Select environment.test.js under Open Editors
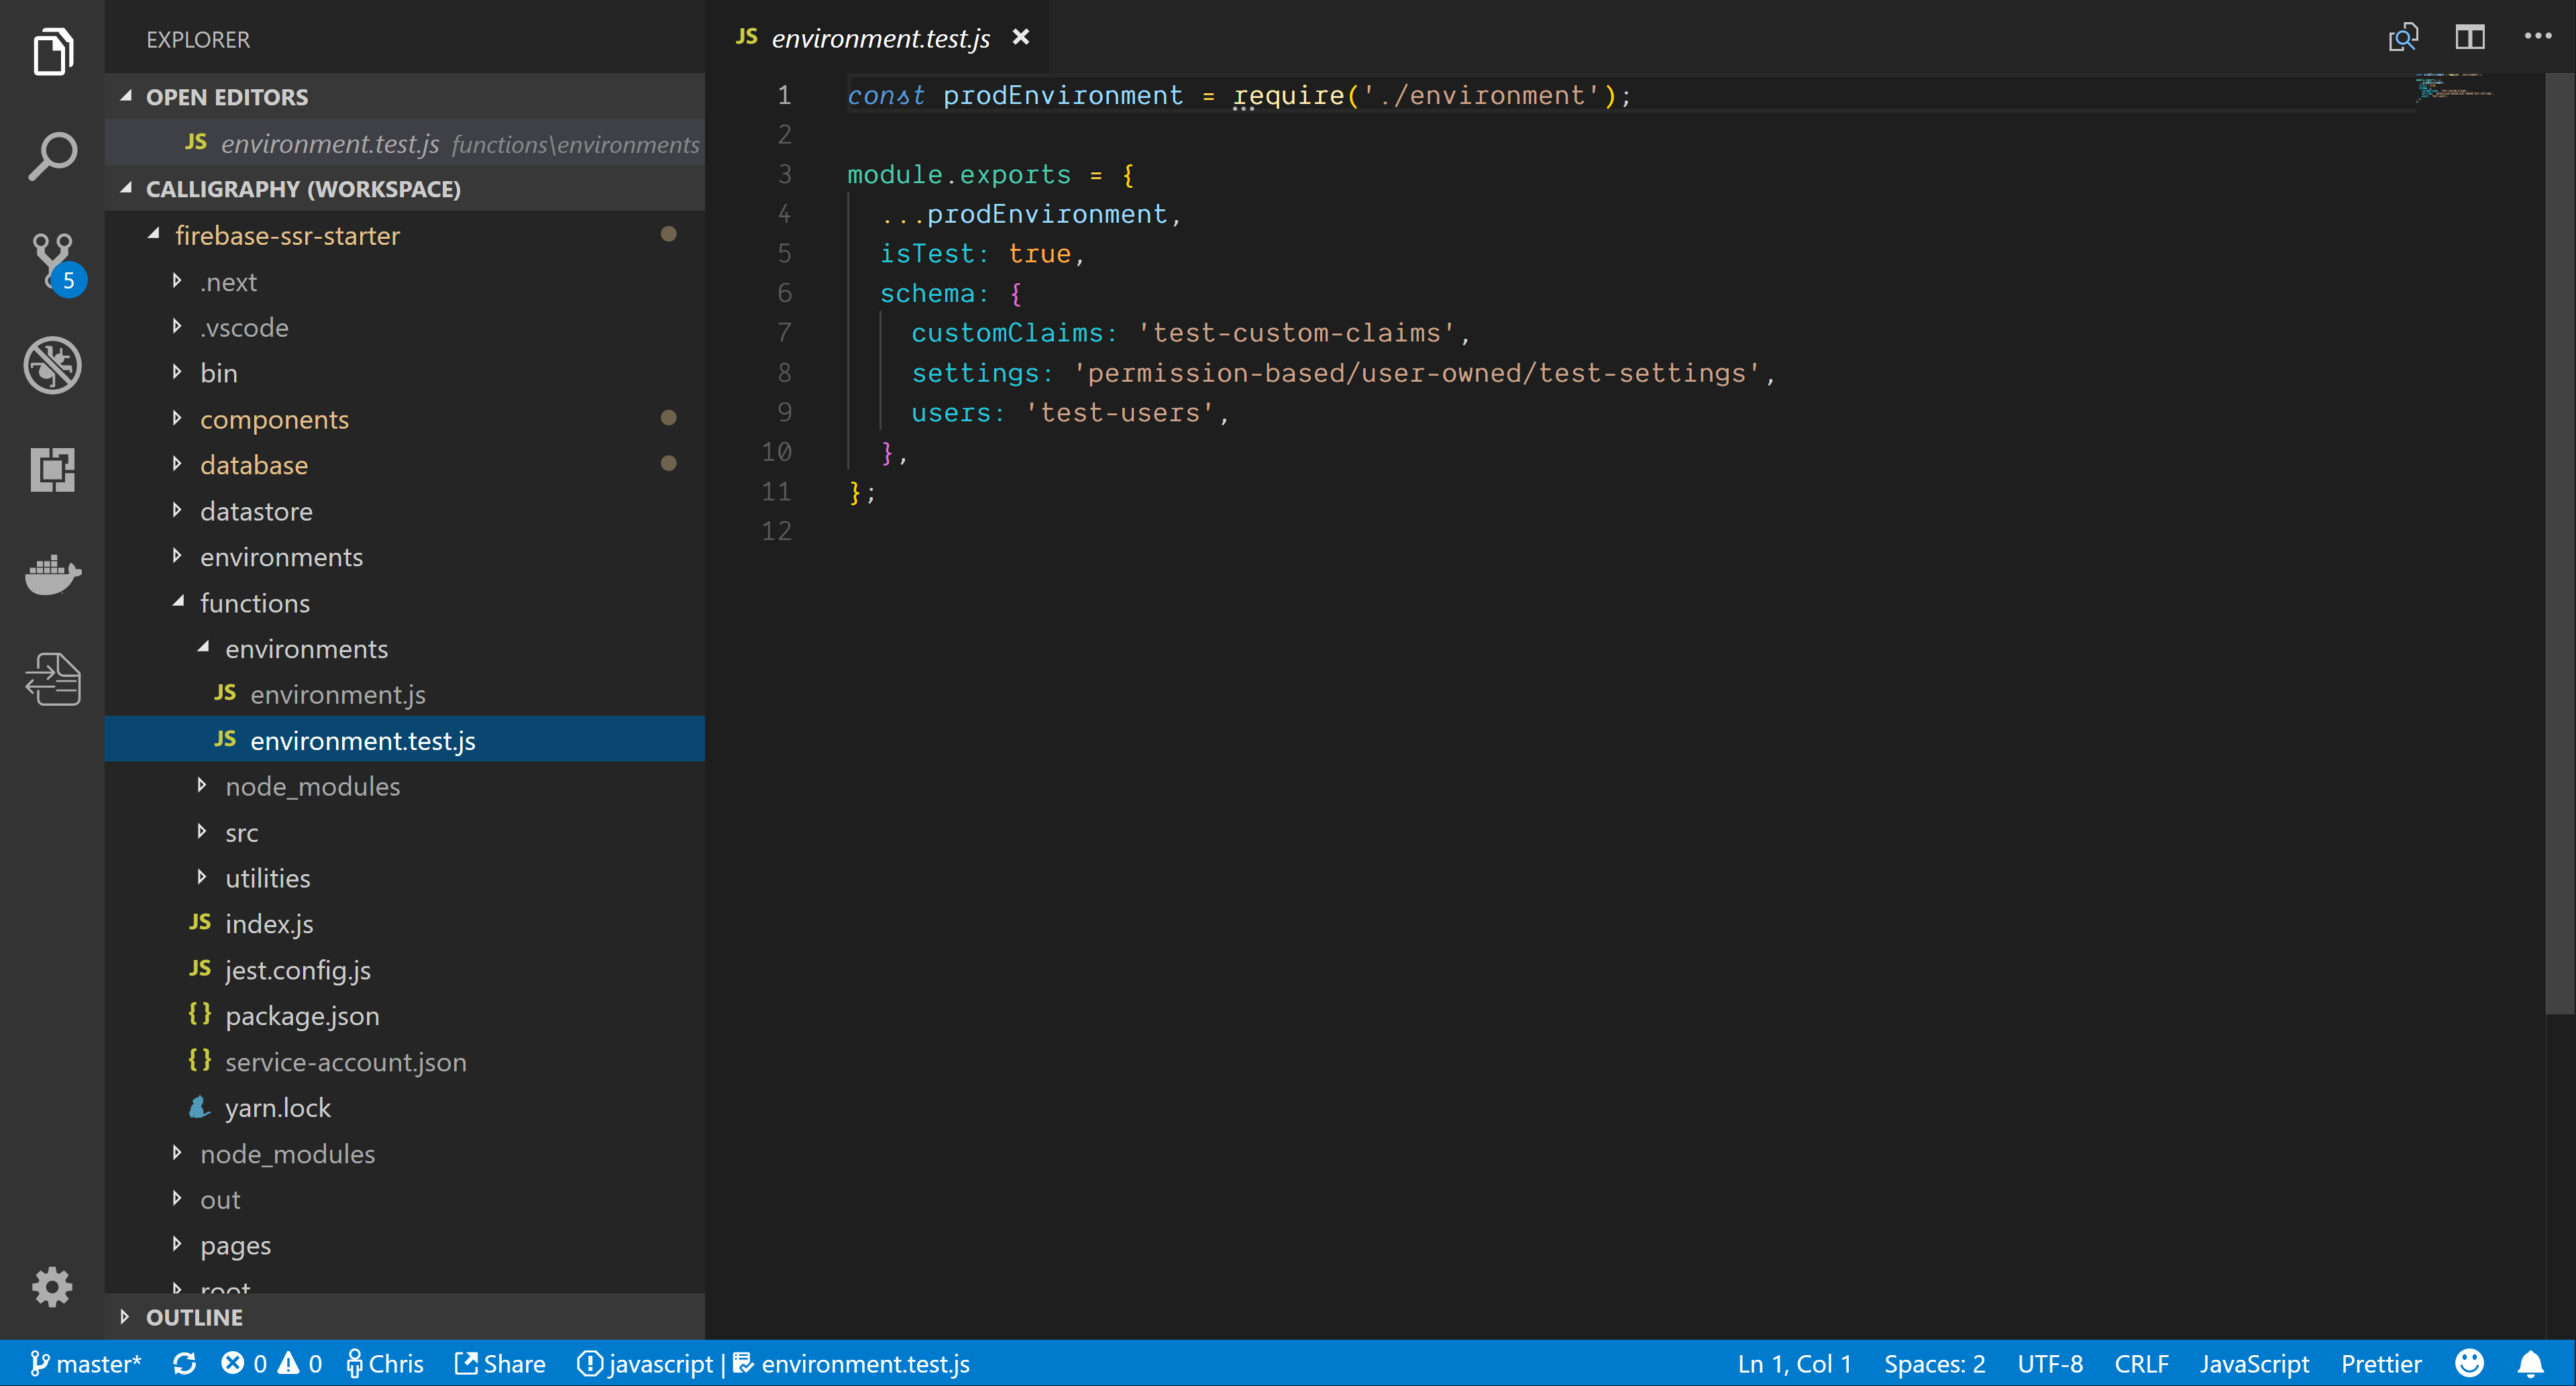The width and height of the screenshot is (2576, 1386). (x=404, y=143)
